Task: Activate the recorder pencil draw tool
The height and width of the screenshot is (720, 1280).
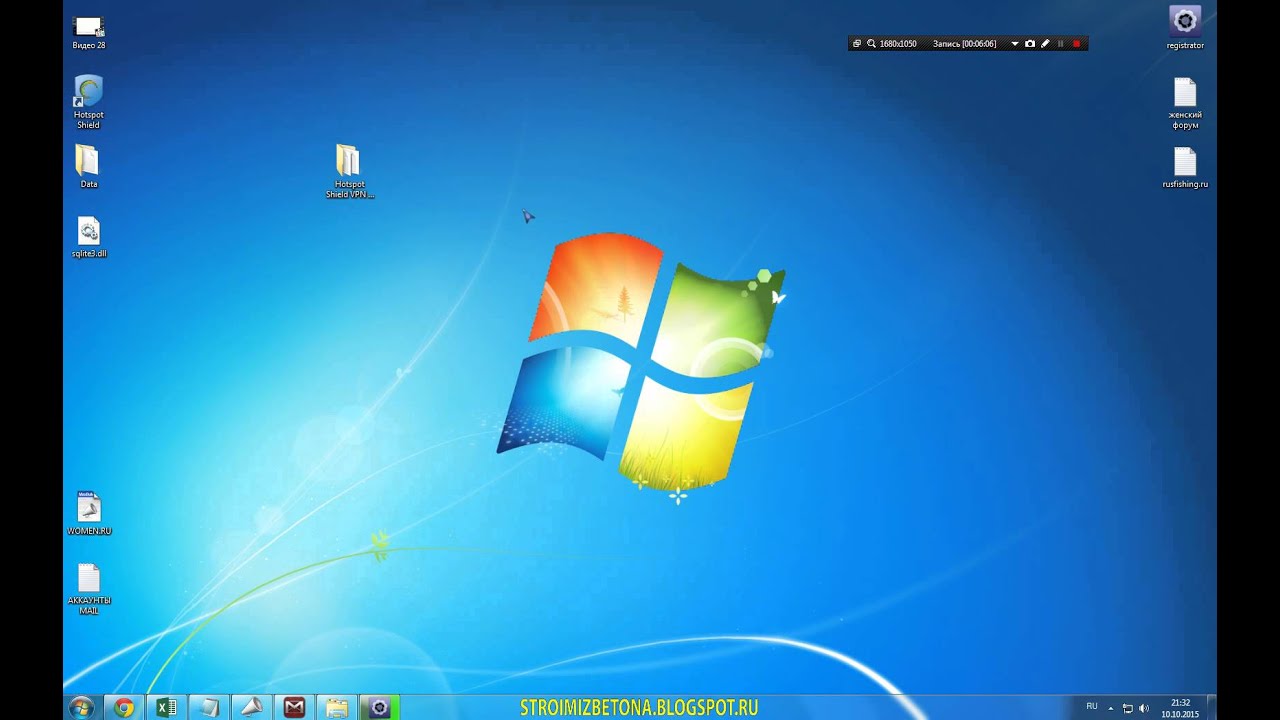Action: coord(1045,44)
